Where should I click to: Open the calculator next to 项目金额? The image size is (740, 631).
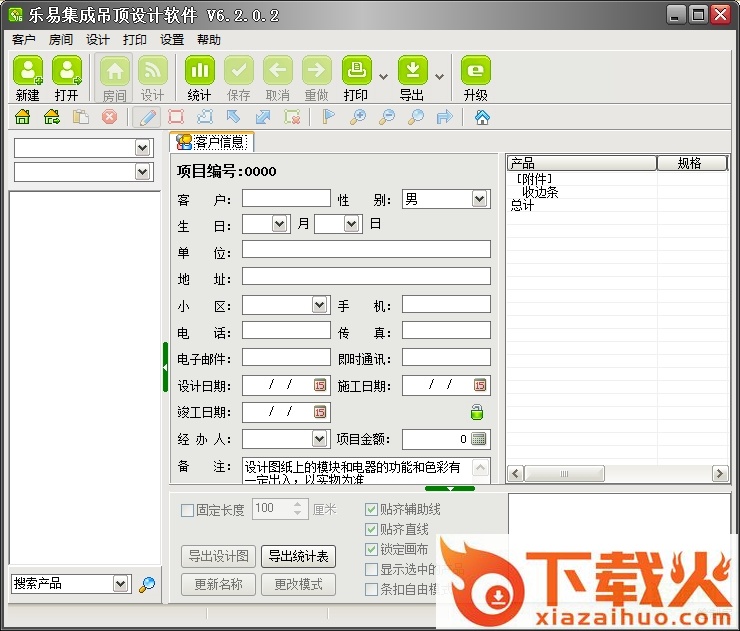[479, 439]
